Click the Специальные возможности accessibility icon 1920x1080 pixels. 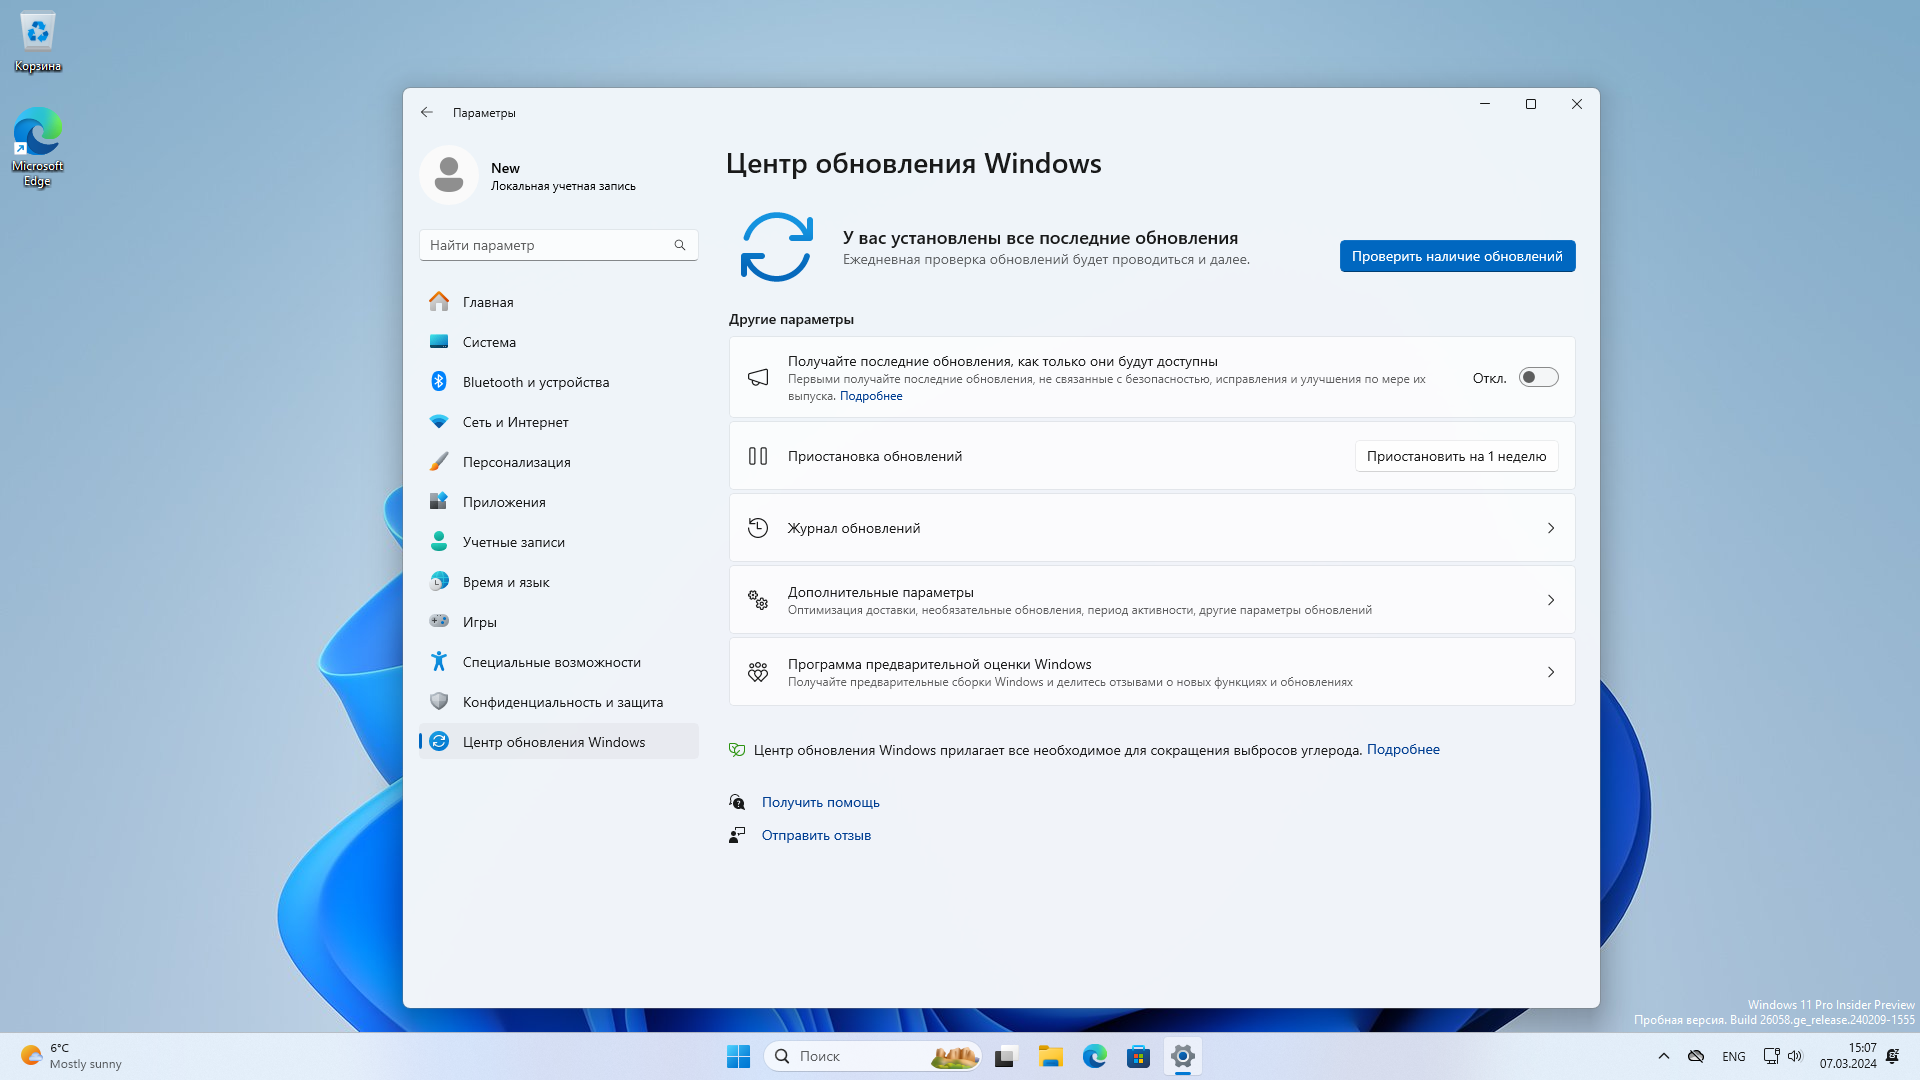pyautogui.click(x=439, y=662)
